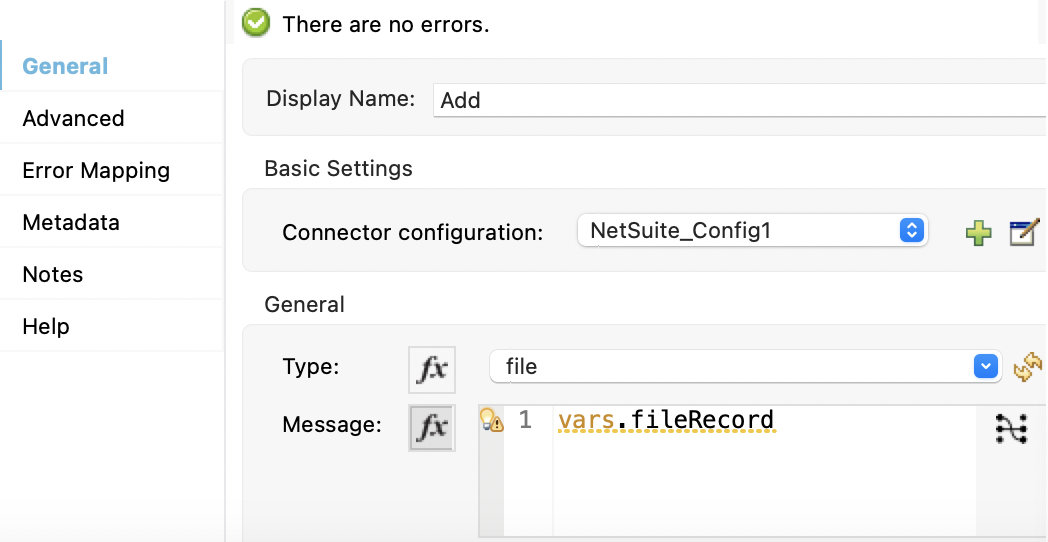The width and height of the screenshot is (1048, 542).
Task: Click the green plus to add connector configuration
Action: click(x=977, y=233)
